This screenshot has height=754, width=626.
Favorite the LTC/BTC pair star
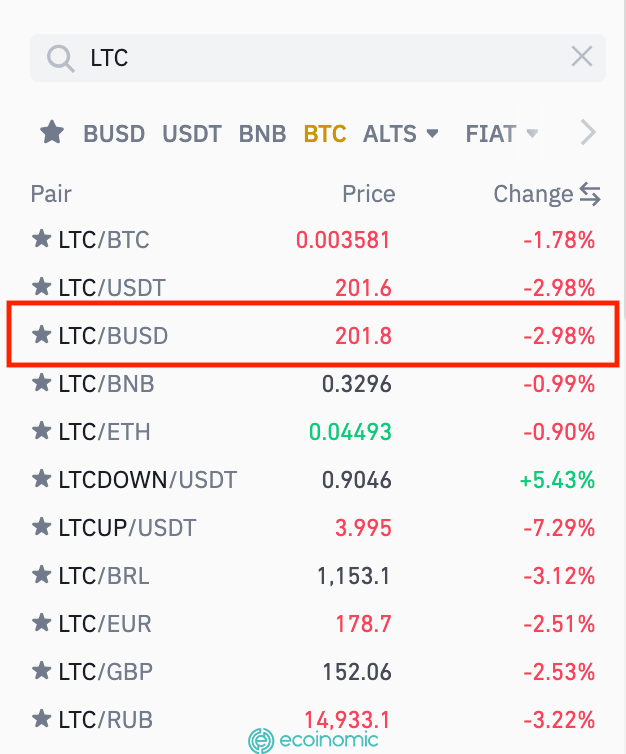point(41,239)
